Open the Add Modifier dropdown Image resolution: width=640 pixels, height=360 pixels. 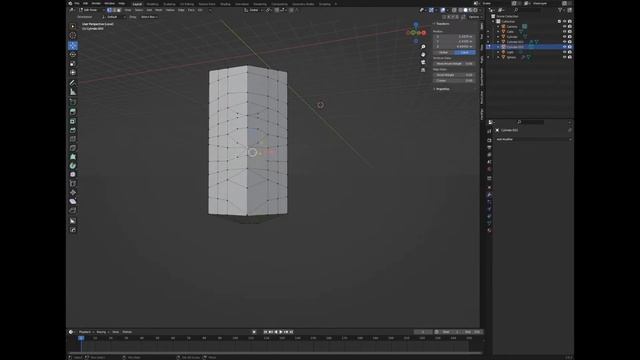point(533,139)
